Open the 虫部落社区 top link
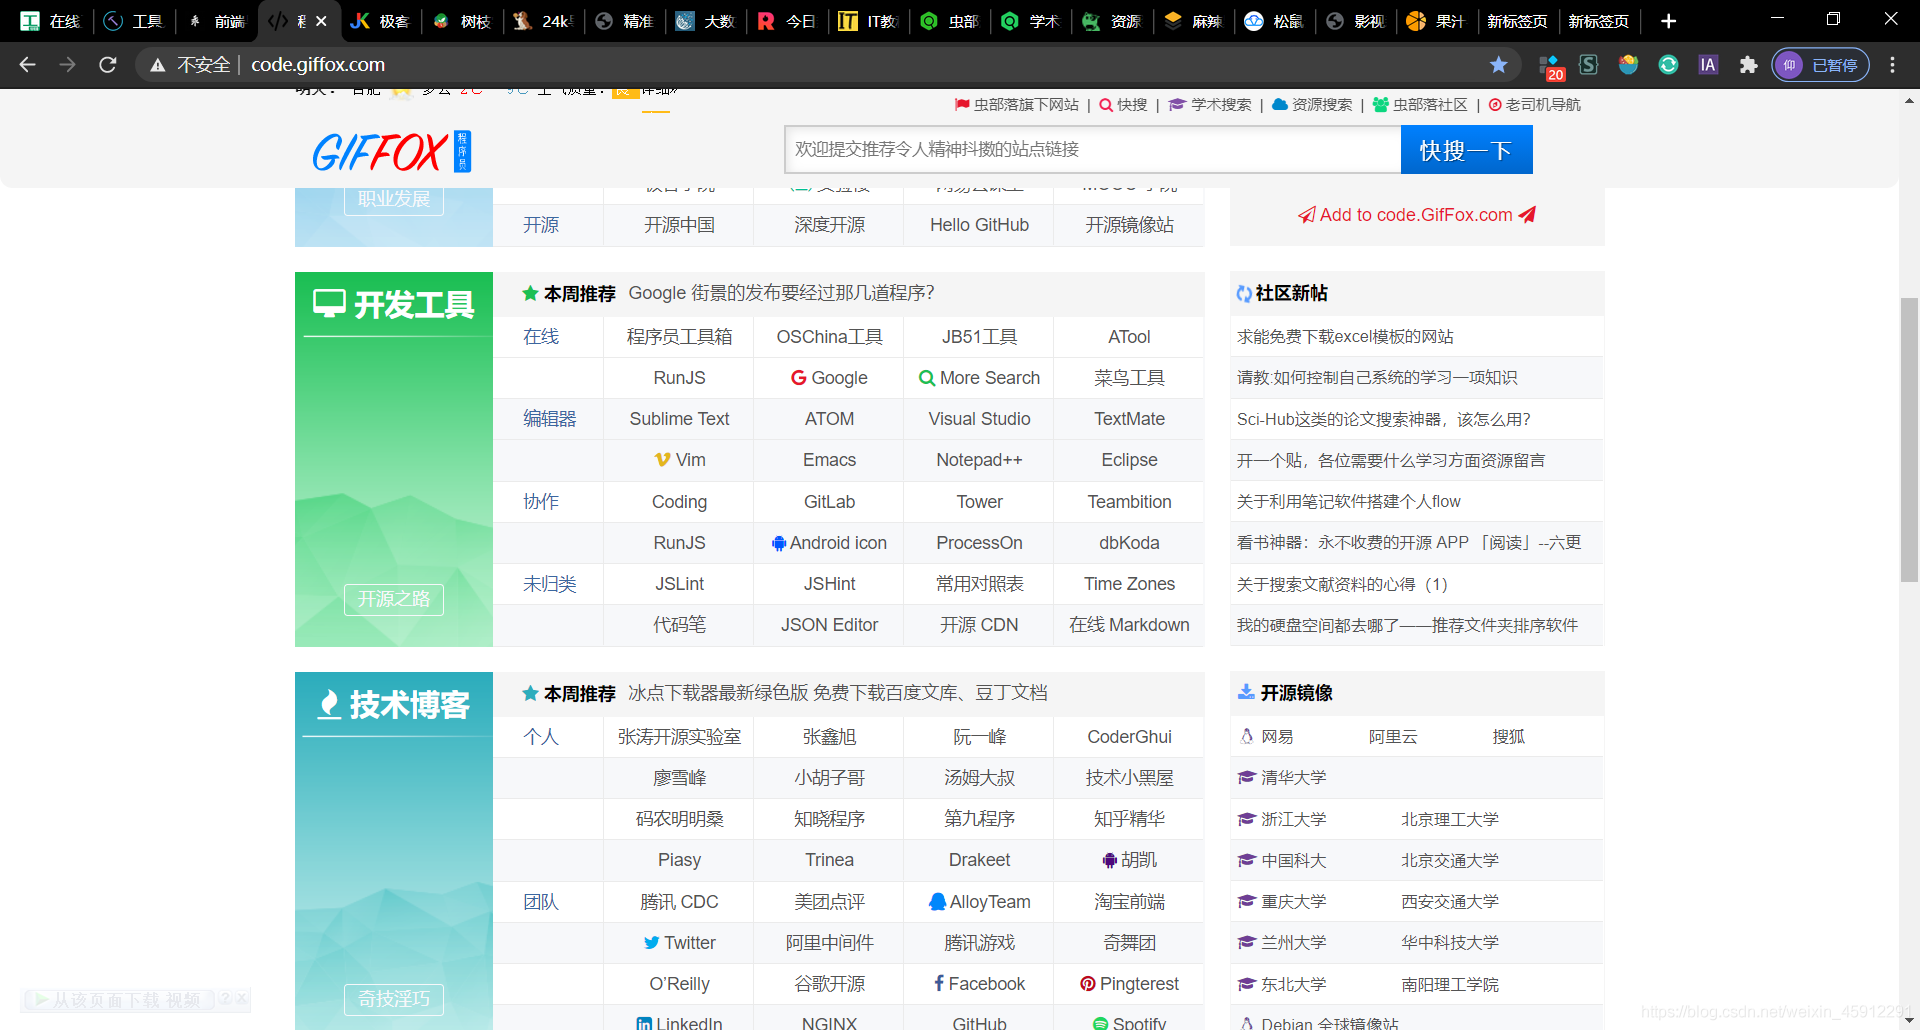Screen dimensions: 1920x1030 coord(1420,105)
